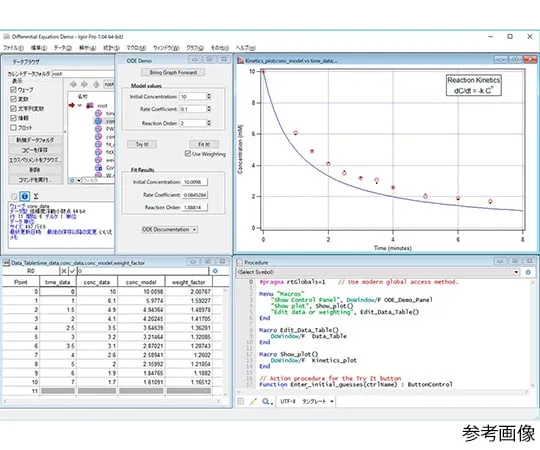Screen dimensions: 540x450
Task: Click the Data_Table window title icon
Action: point(6,263)
